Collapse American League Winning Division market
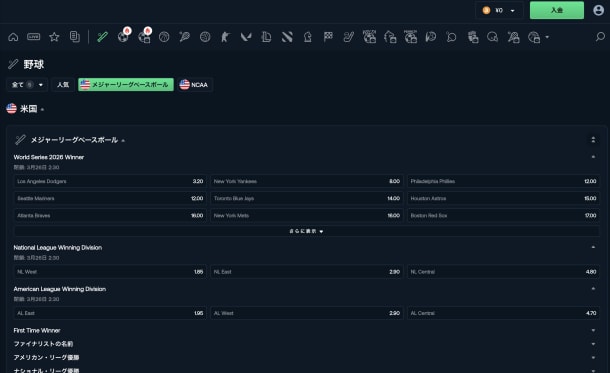Viewport: 610px width, 373px height. tap(593, 289)
